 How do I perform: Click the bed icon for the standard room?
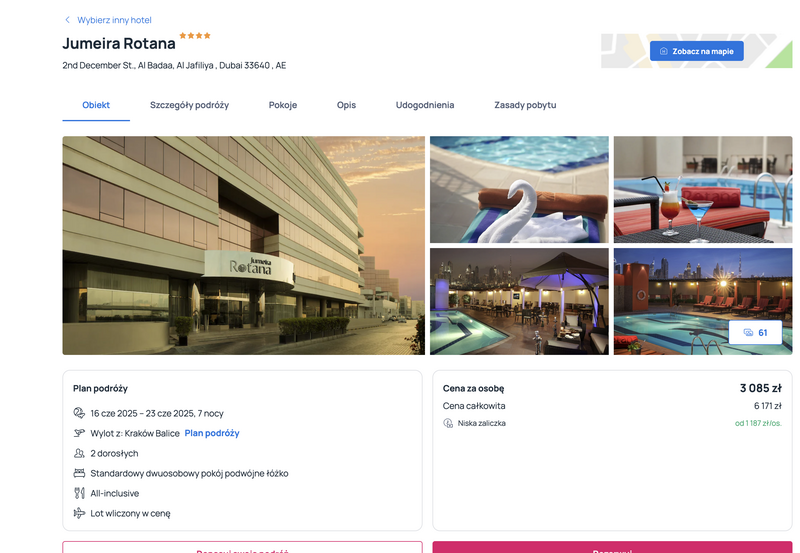tap(79, 473)
